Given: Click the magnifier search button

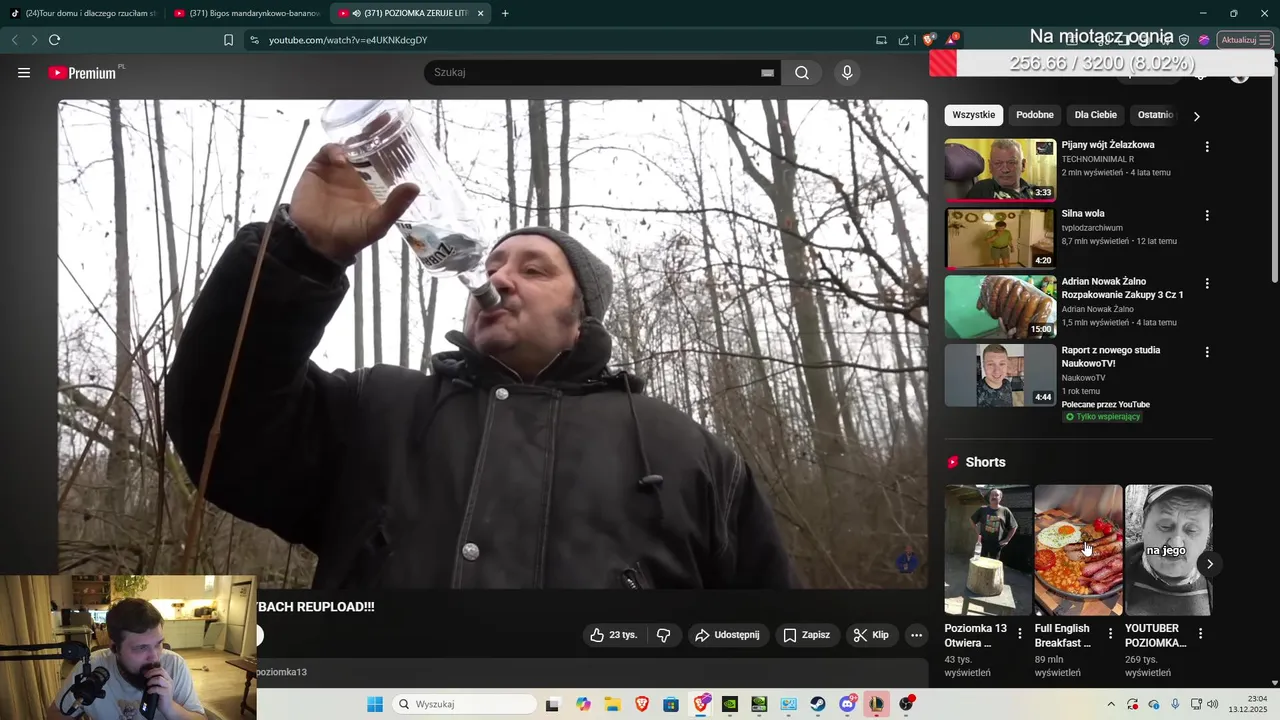Looking at the screenshot, I should [802, 73].
